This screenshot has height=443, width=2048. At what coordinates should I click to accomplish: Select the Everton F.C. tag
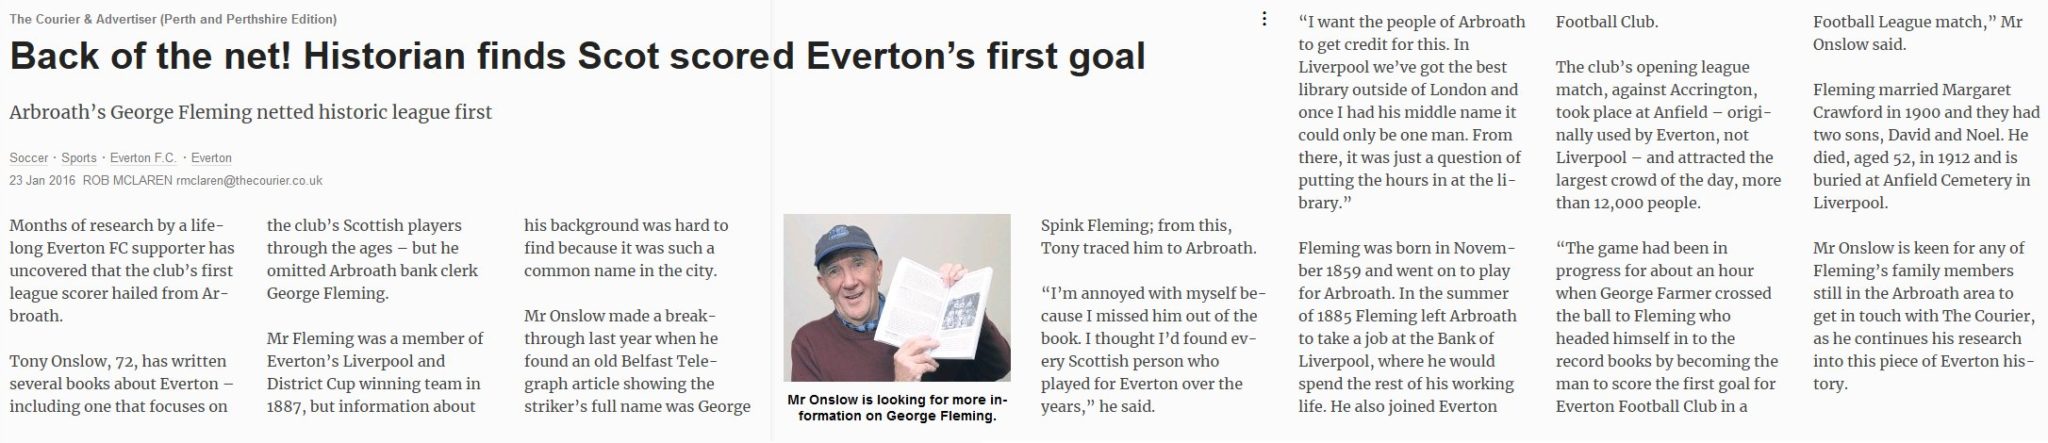(x=143, y=158)
